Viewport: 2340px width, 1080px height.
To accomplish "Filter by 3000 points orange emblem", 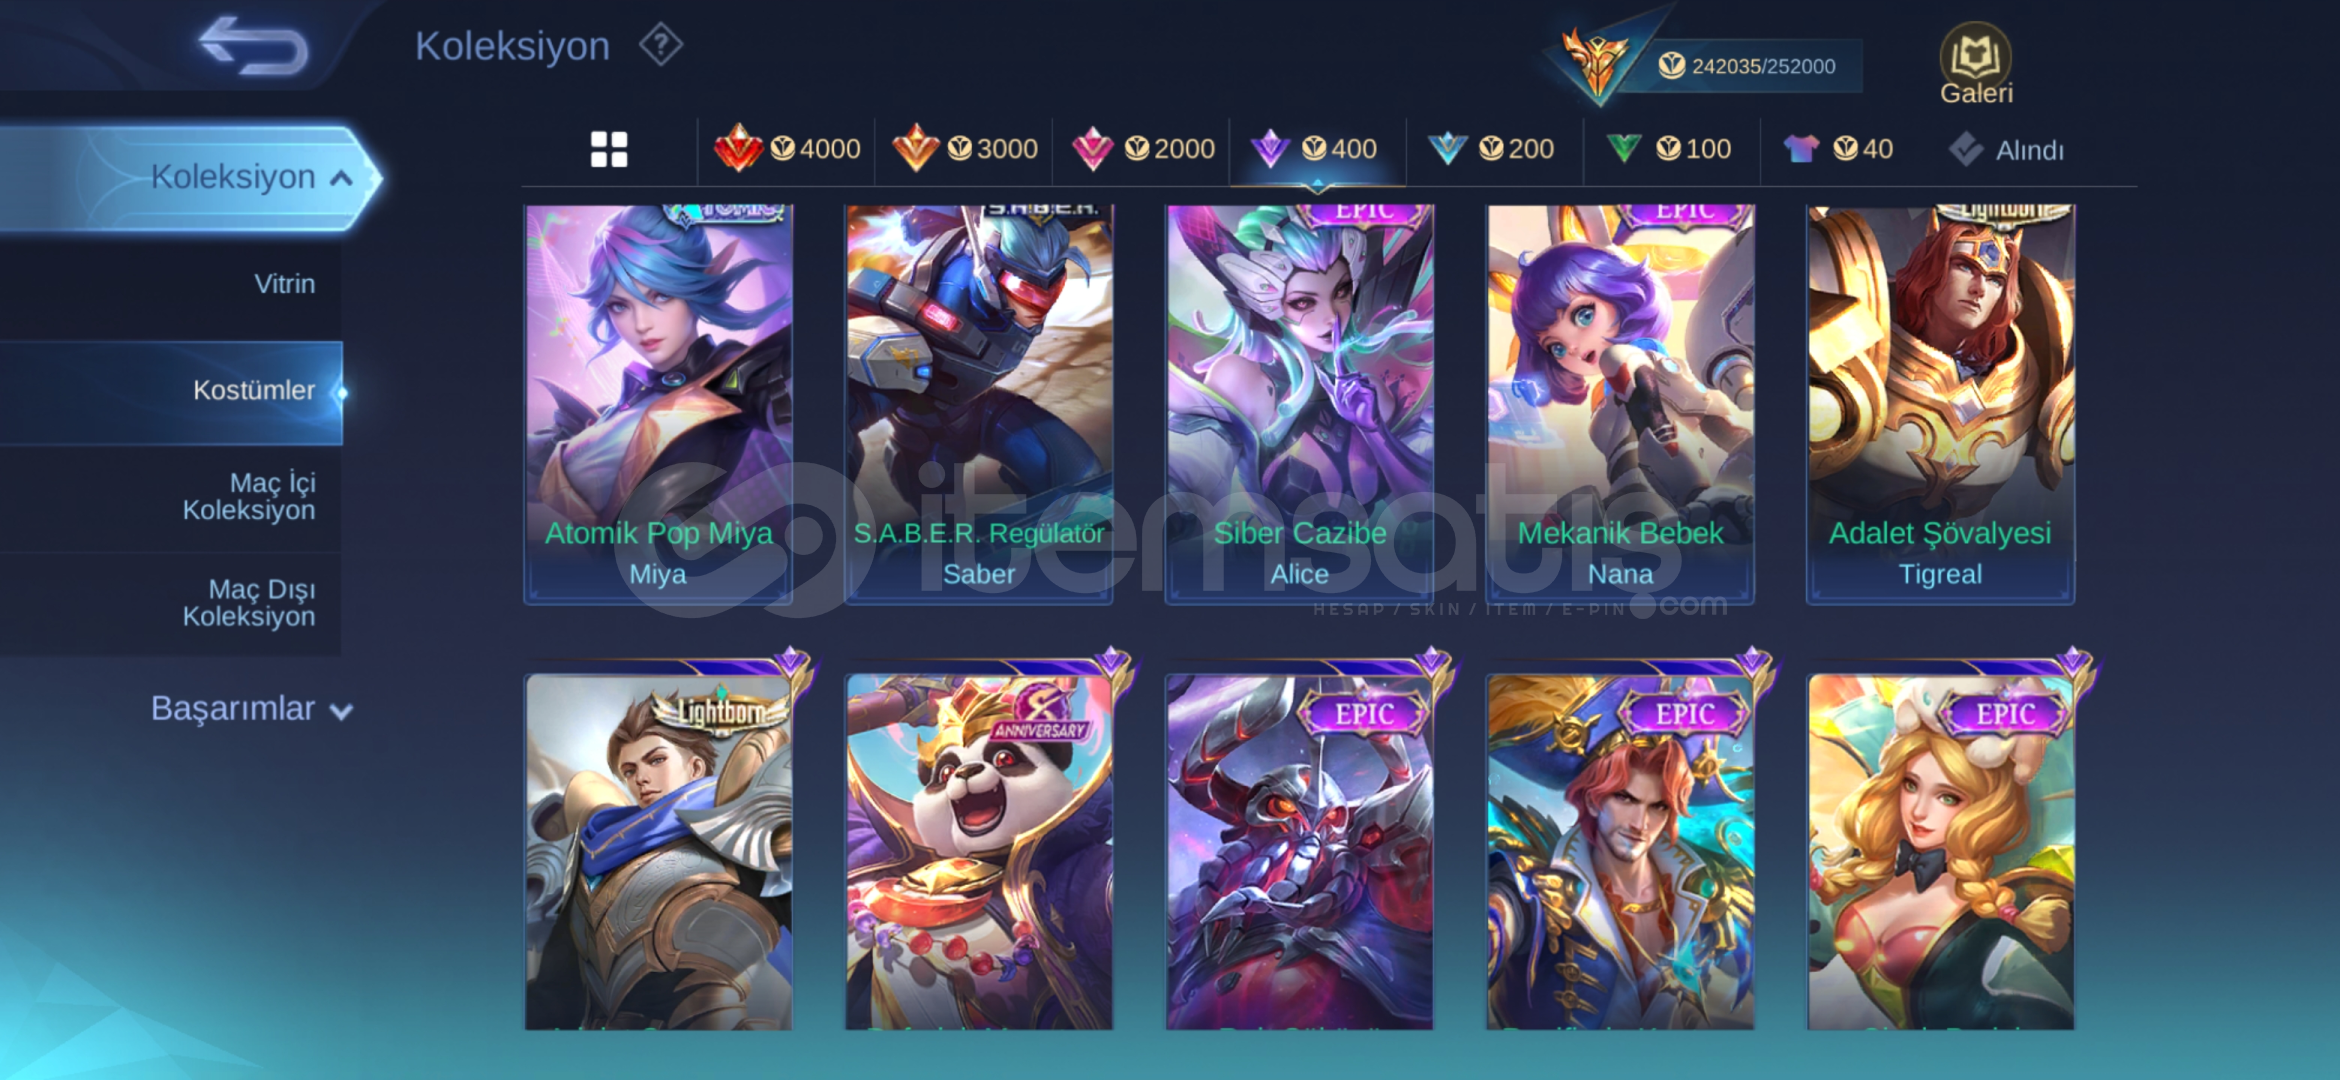I will 964,149.
